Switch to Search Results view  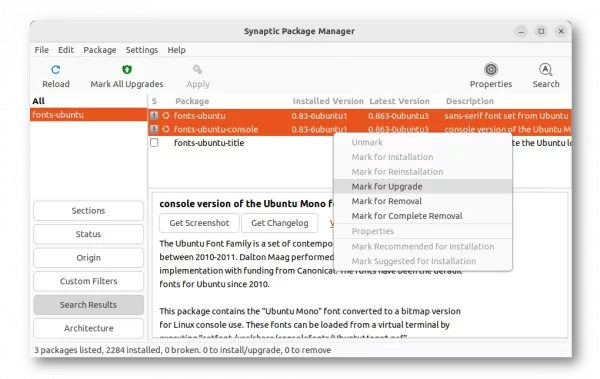88,305
